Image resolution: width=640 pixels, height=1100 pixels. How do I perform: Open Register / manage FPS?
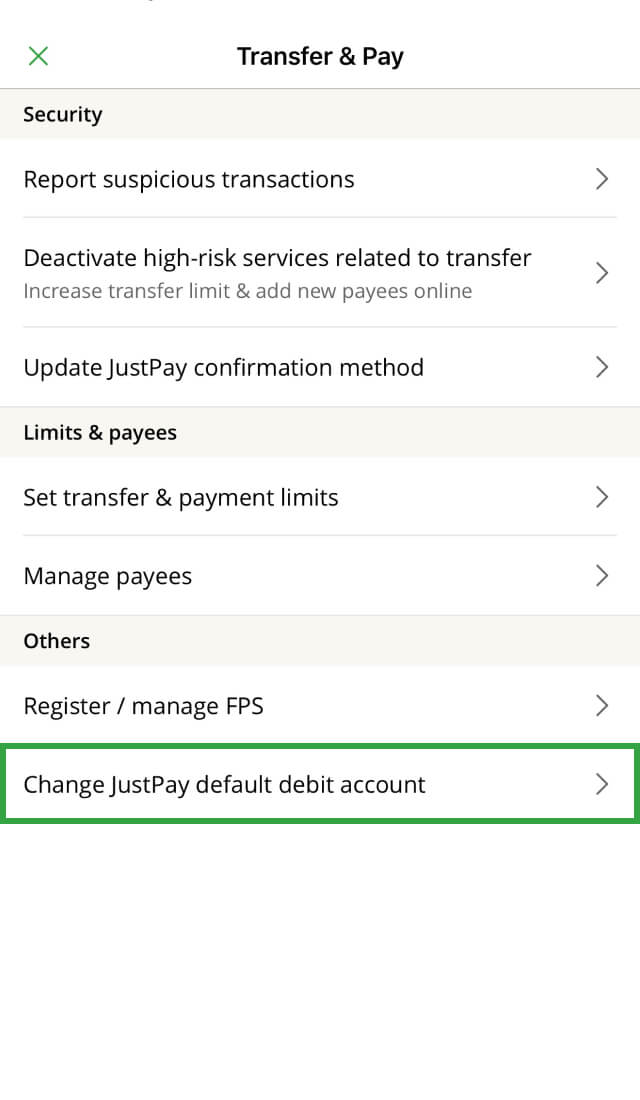[x=320, y=705]
